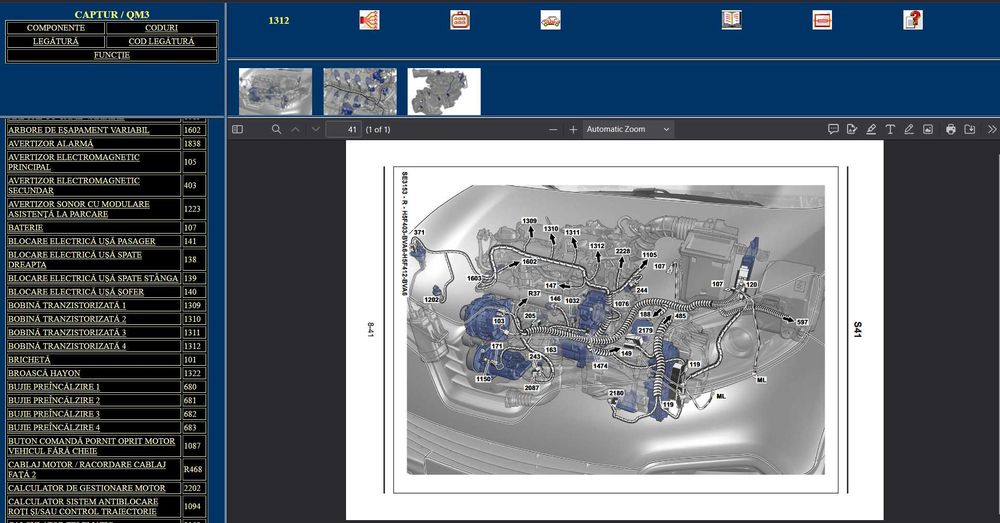The height and width of the screenshot is (523, 1000).
Task: Add a comment annotation in the PDF toolbar
Action: coord(833,129)
